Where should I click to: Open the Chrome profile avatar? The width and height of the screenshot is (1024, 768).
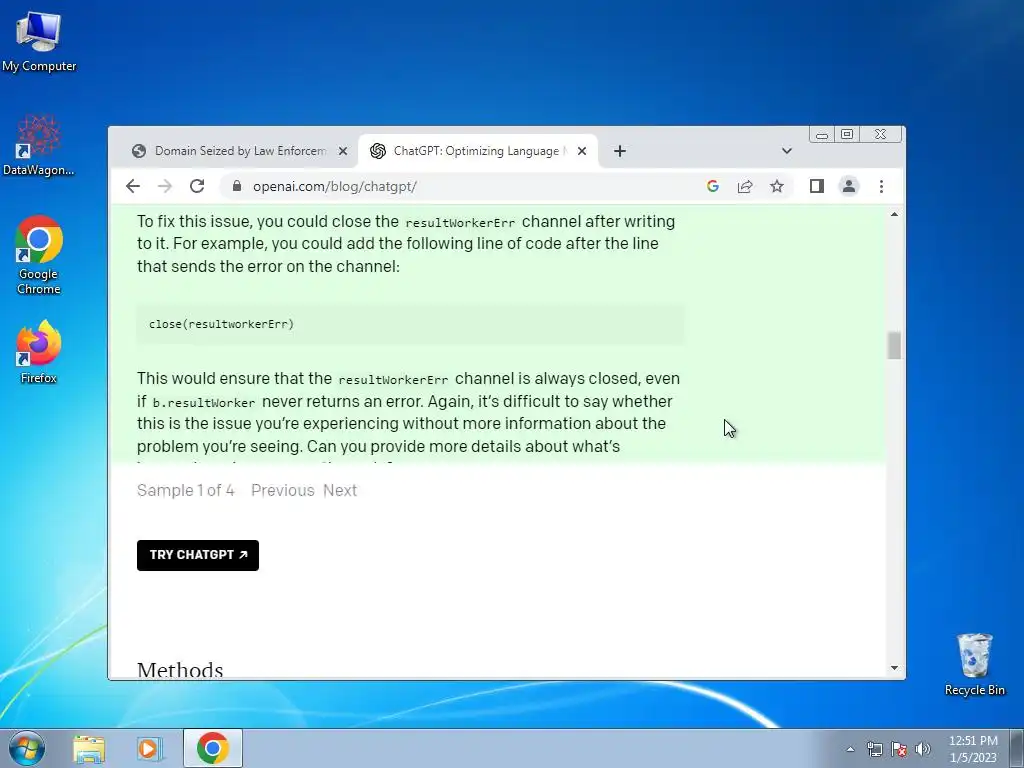848,186
